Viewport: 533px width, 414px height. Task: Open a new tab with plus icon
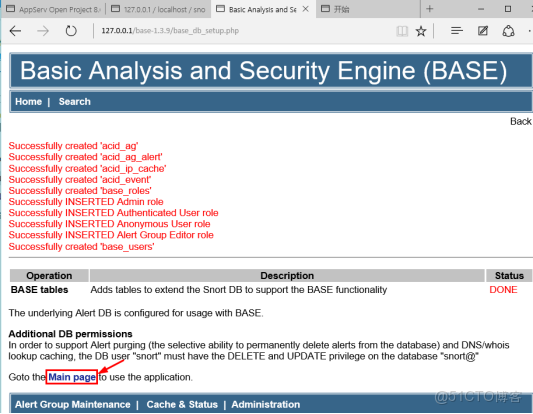429,9
